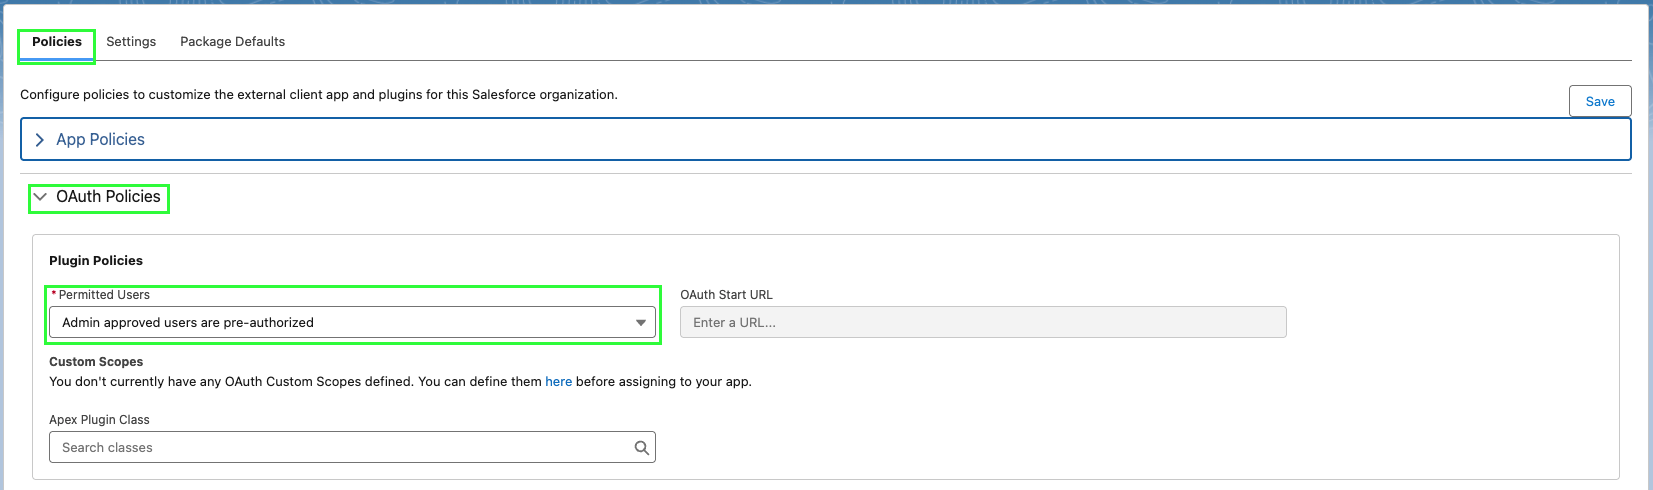The height and width of the screenshot is (490, 1653).
Task: Click the OAuth Start URL label
Action: click(726, 295)
